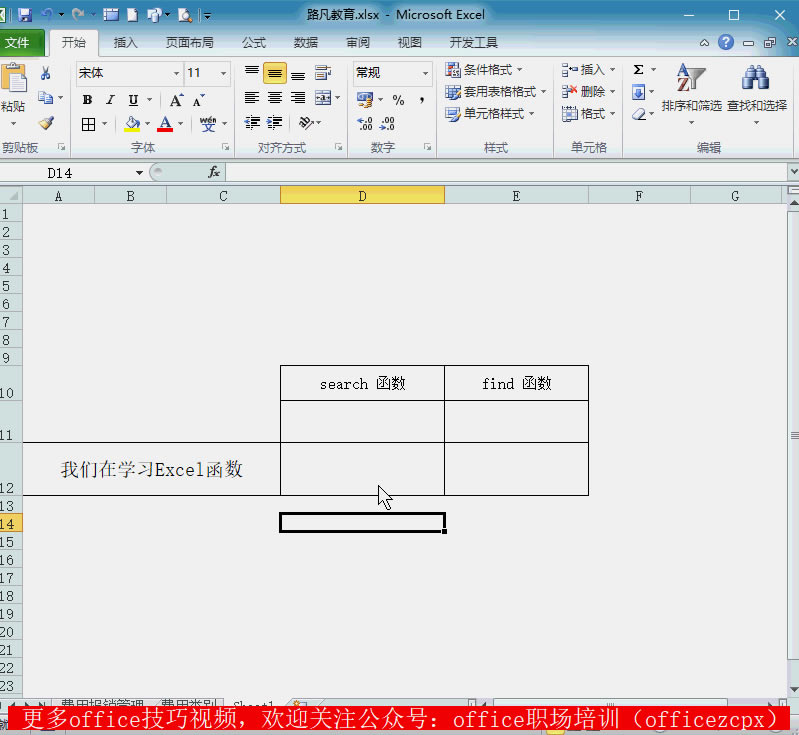
Task: Click Merge and Center icon
Action: point(323,97)
